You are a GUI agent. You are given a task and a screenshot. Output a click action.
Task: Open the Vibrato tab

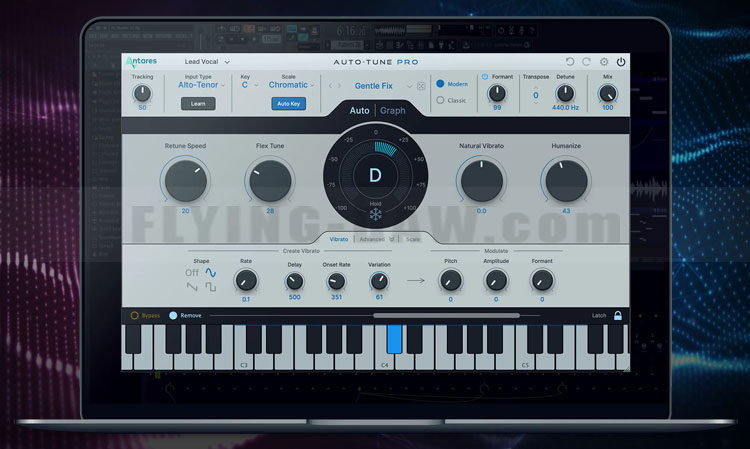tap(339, 239)
